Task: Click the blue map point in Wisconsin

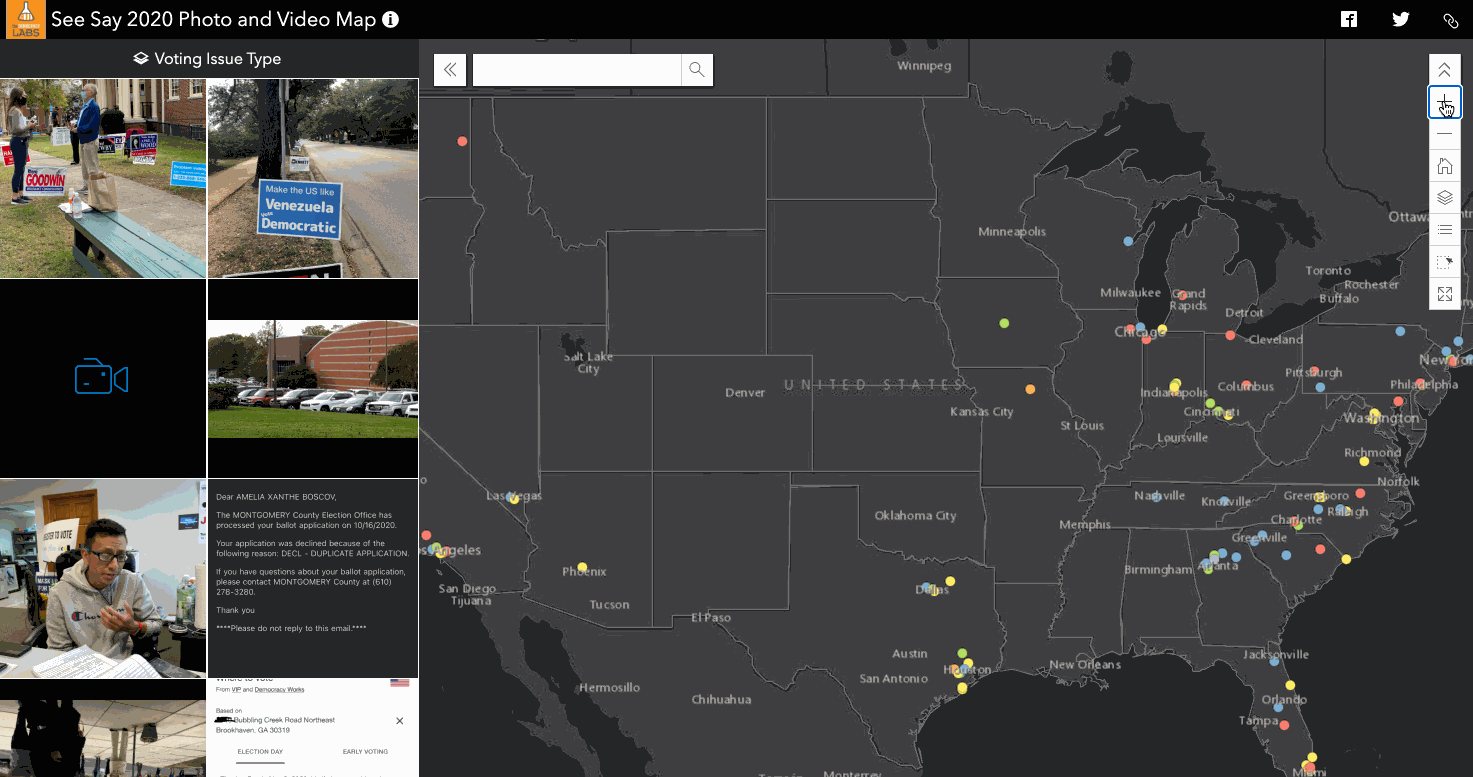Action: 1128,241
